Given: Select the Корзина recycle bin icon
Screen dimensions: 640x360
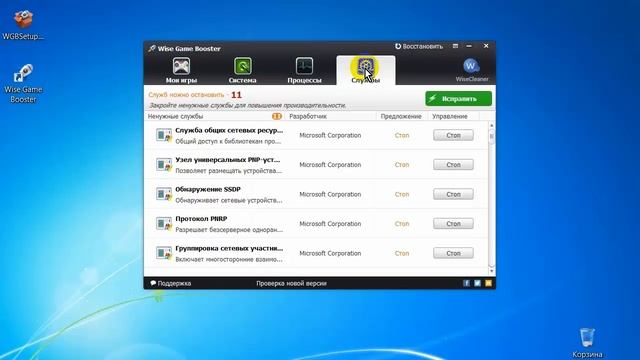Looking at the screenshot, I should [587, 343].
